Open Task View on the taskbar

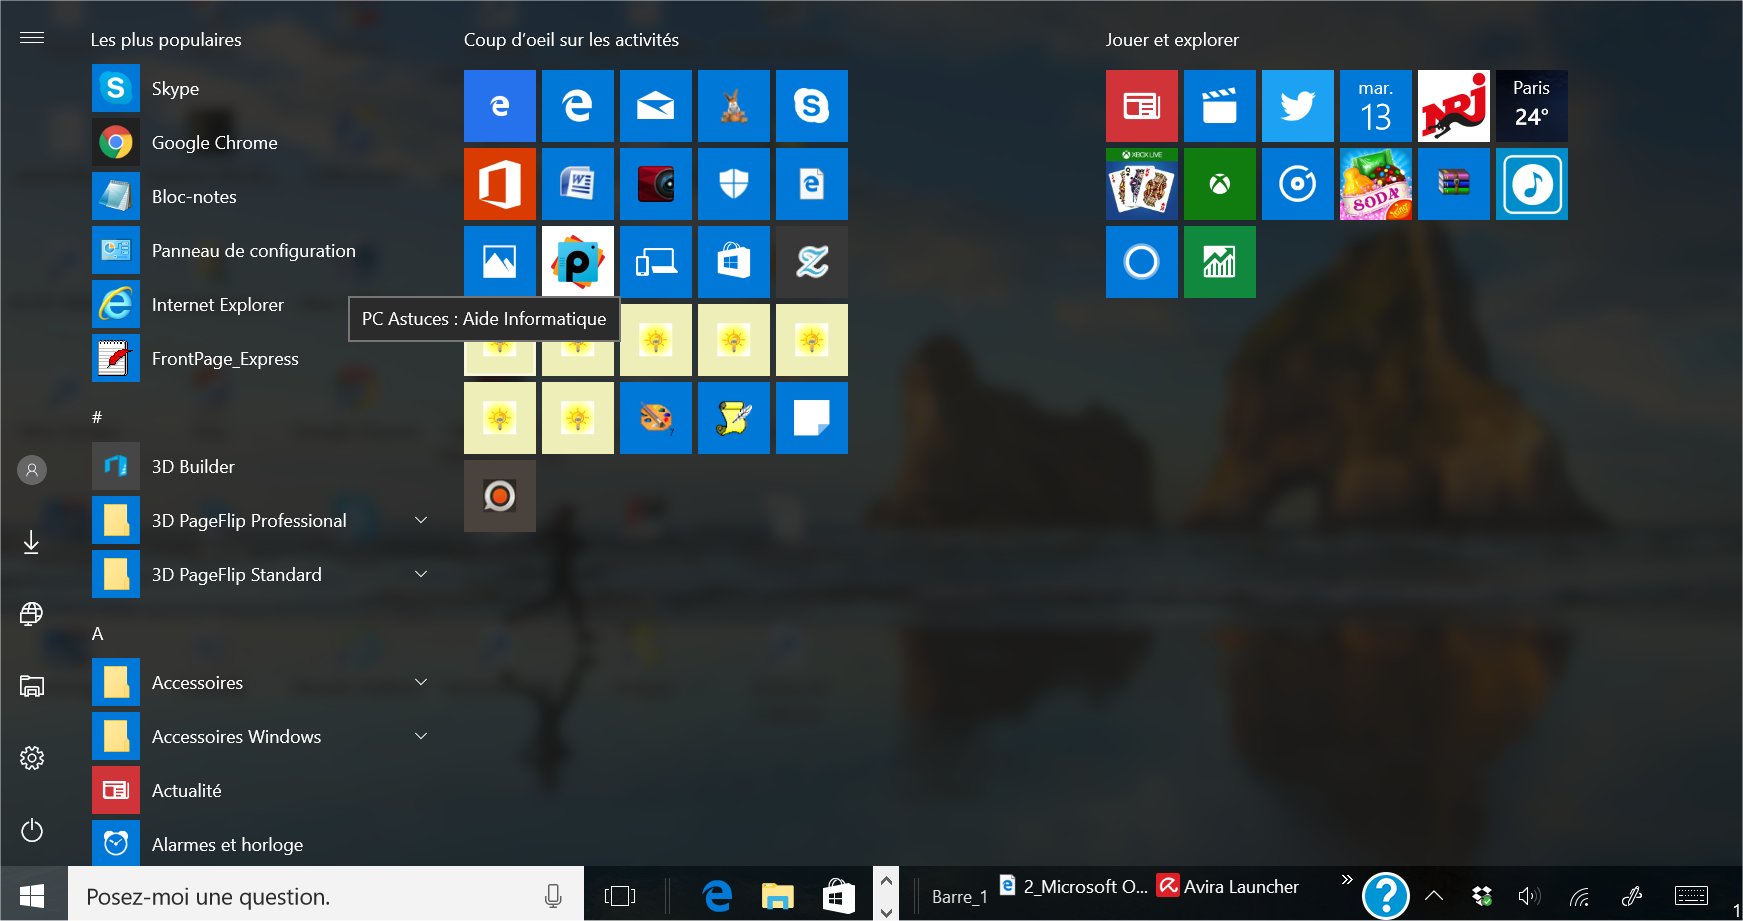click(620, 895)
